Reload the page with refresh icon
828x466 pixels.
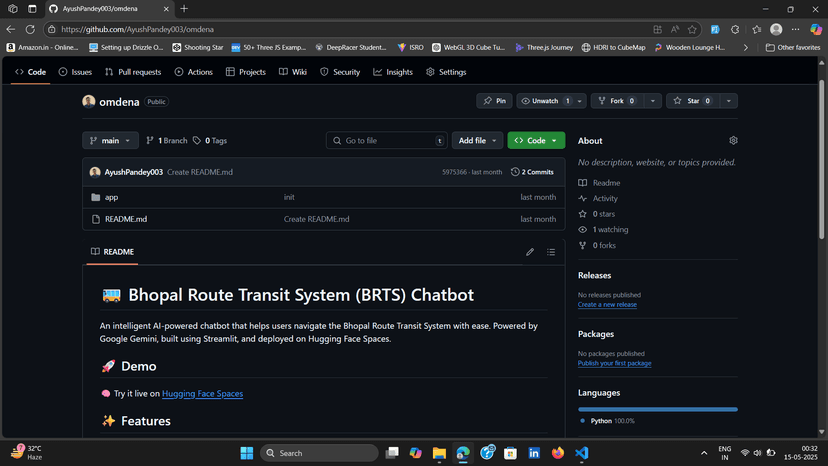30,30
